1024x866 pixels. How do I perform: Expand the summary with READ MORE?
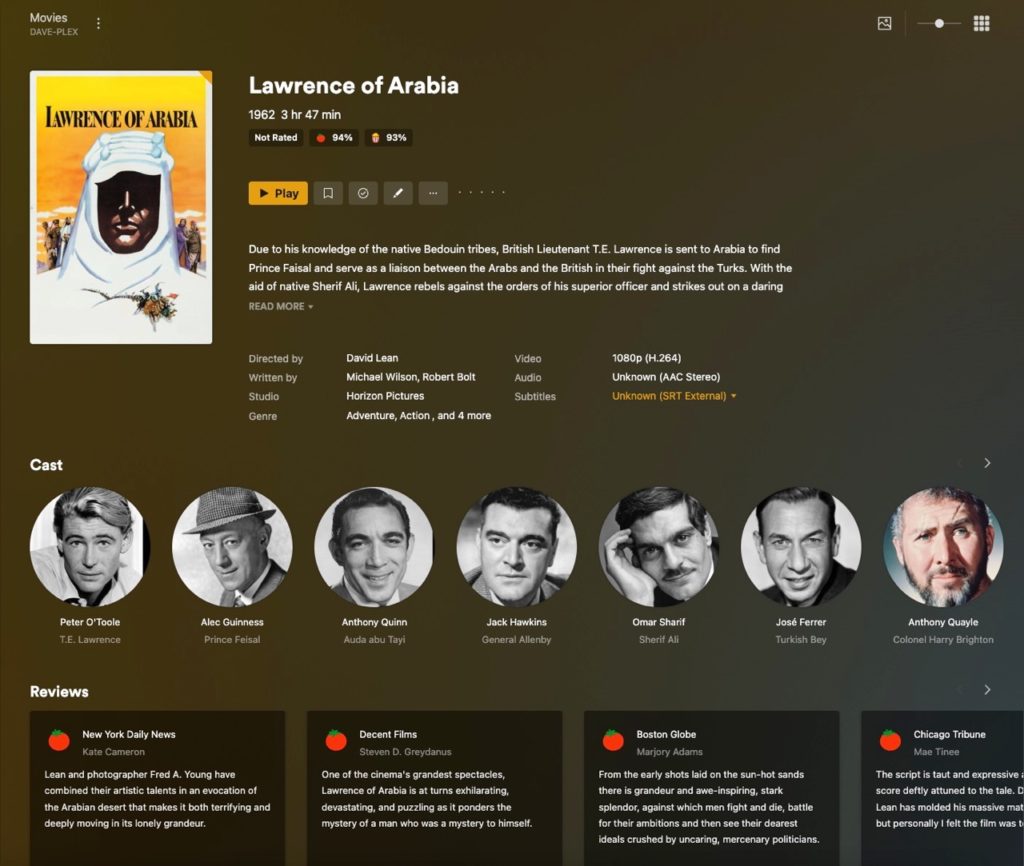point(281,306)
